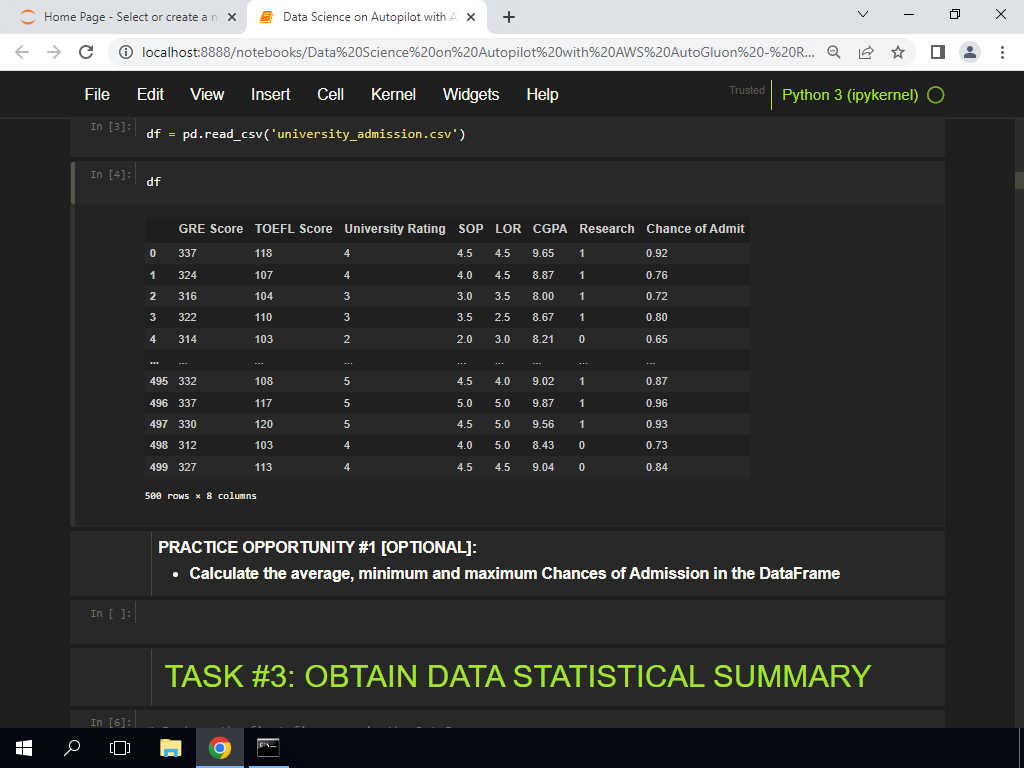Click the Chance of Admit column header

pos(695,229)
